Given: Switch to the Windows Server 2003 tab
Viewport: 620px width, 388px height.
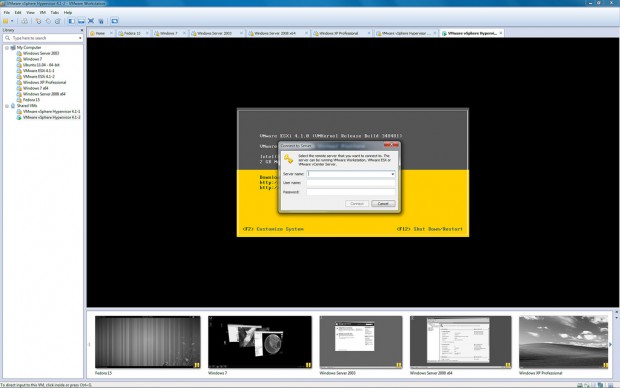Looking at the screenshot, I should pos(214,33).
